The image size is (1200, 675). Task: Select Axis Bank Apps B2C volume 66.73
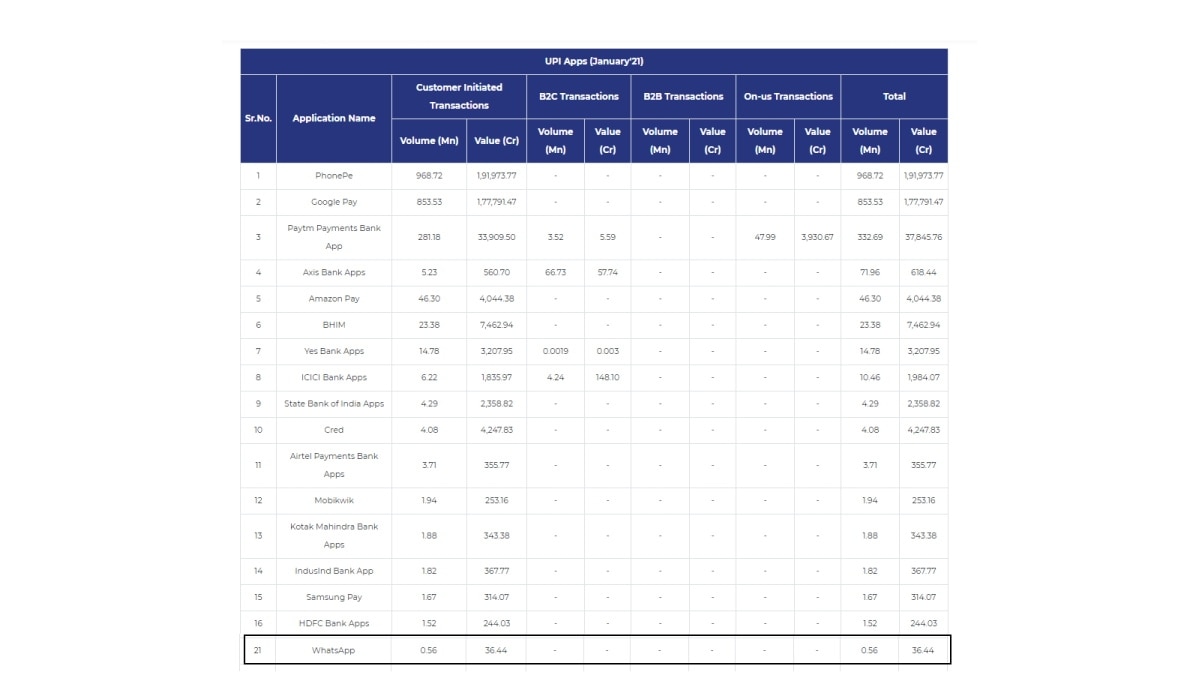(x=555, y=272)
